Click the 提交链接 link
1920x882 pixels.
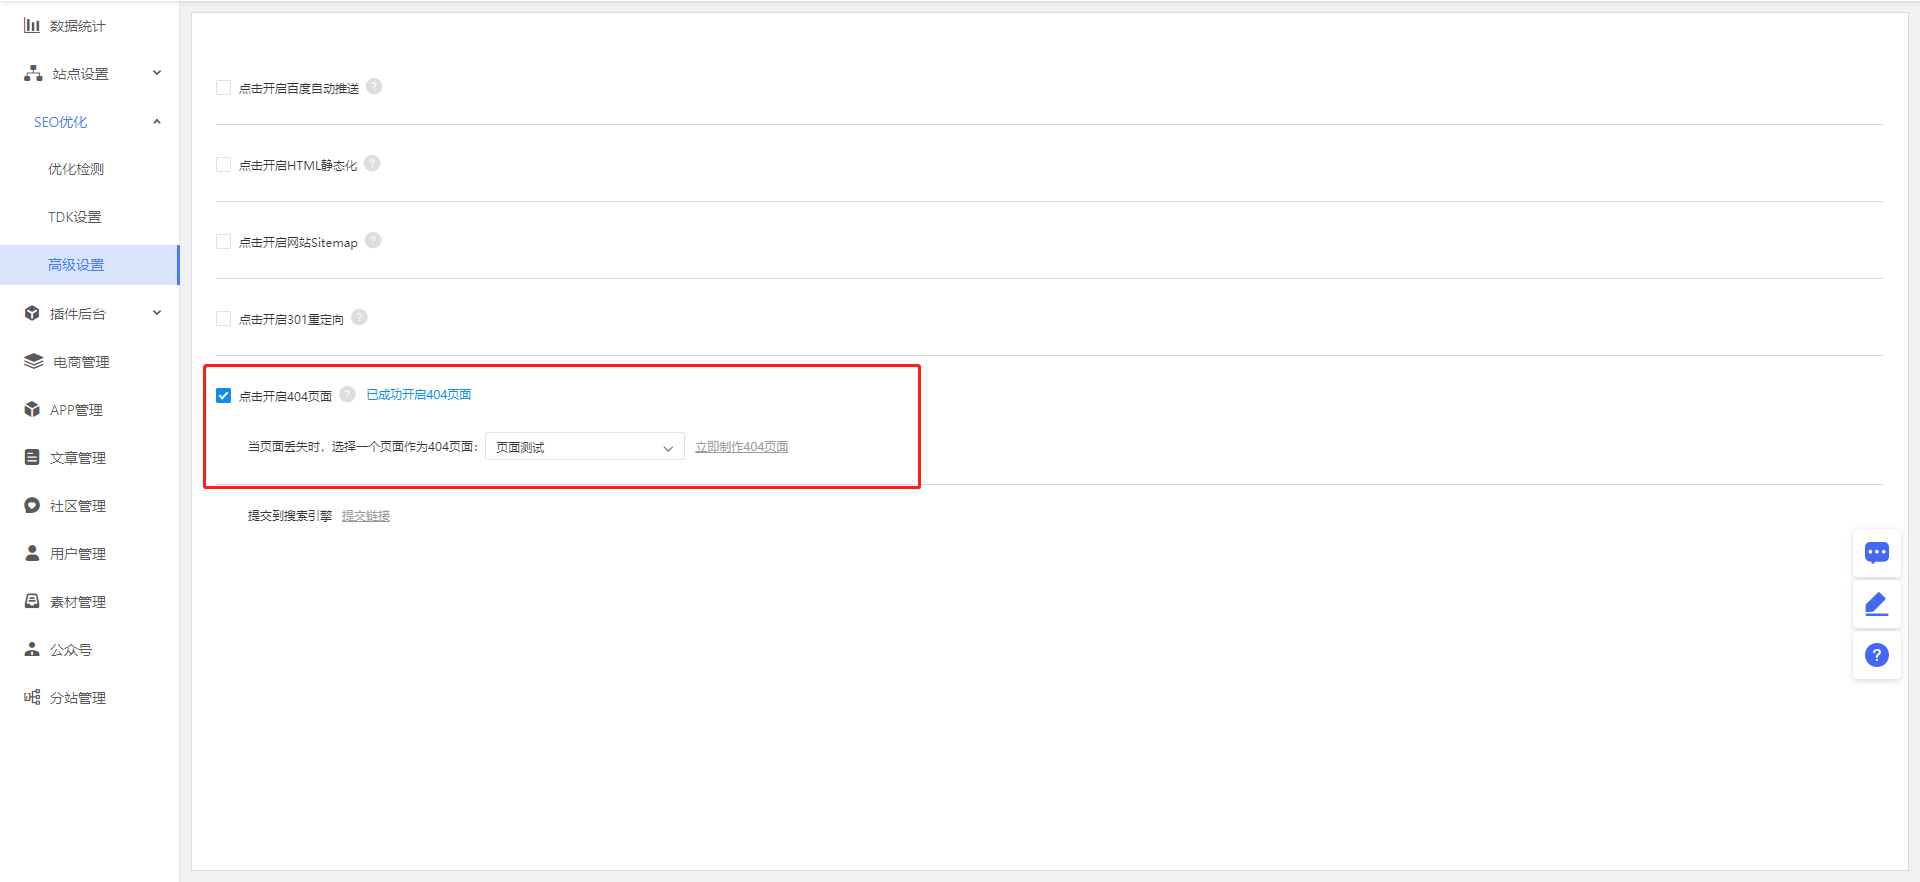(x=366, y=516)
